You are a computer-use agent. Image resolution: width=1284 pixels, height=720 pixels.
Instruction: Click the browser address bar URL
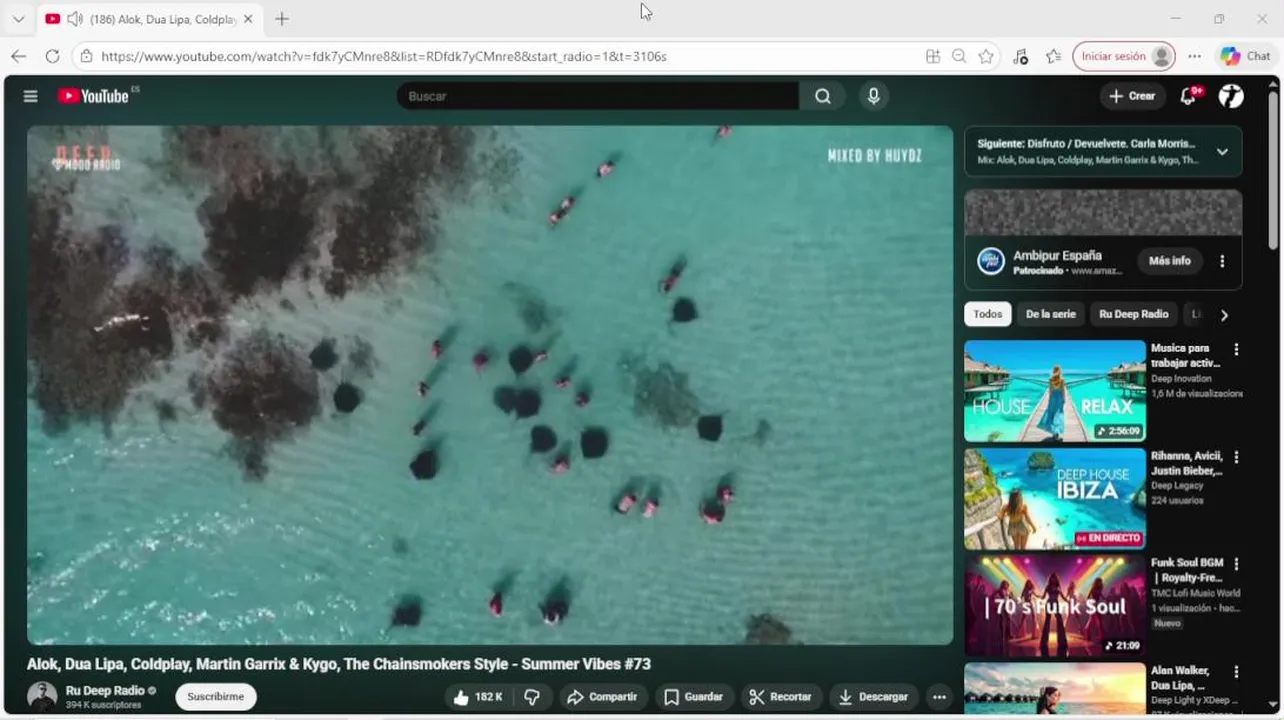pyautogui.click(x=384, y=56)
